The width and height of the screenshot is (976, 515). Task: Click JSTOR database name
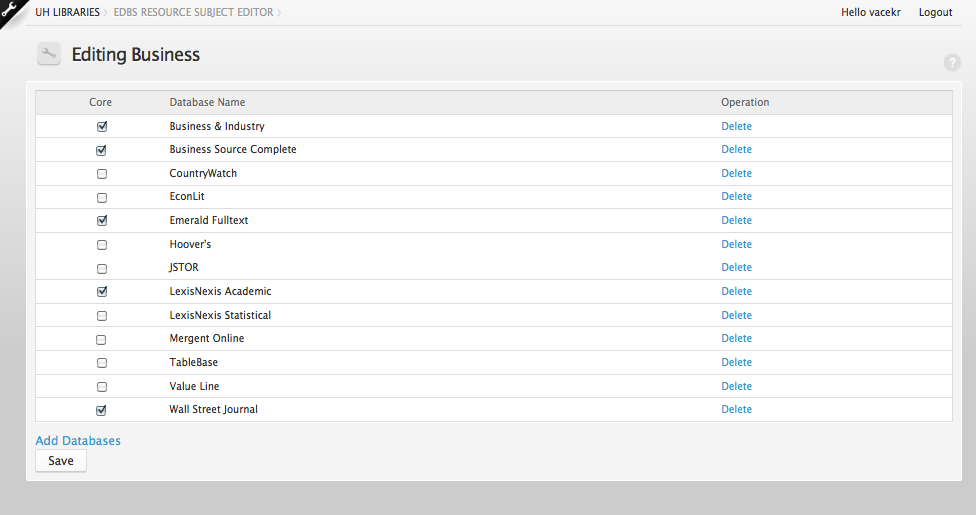pyautogui.click(x=184, y=267)
